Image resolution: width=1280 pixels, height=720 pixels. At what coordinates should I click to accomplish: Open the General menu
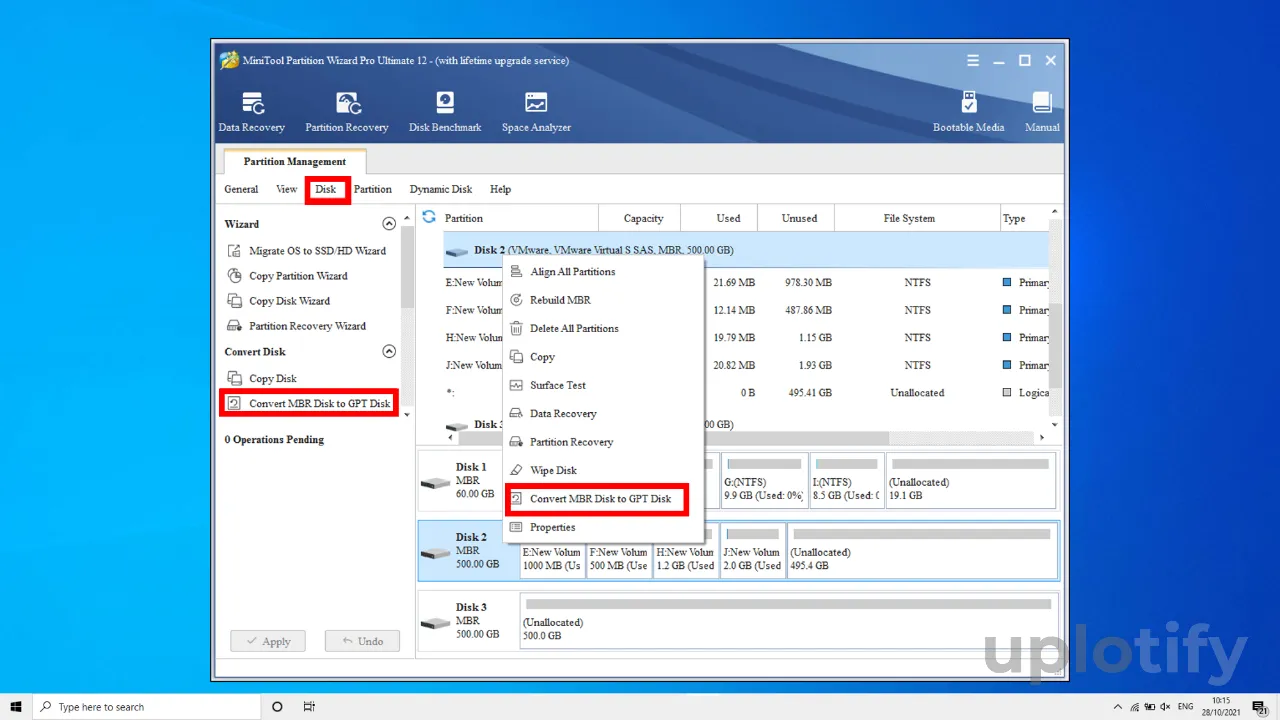[x=241, y=189]
